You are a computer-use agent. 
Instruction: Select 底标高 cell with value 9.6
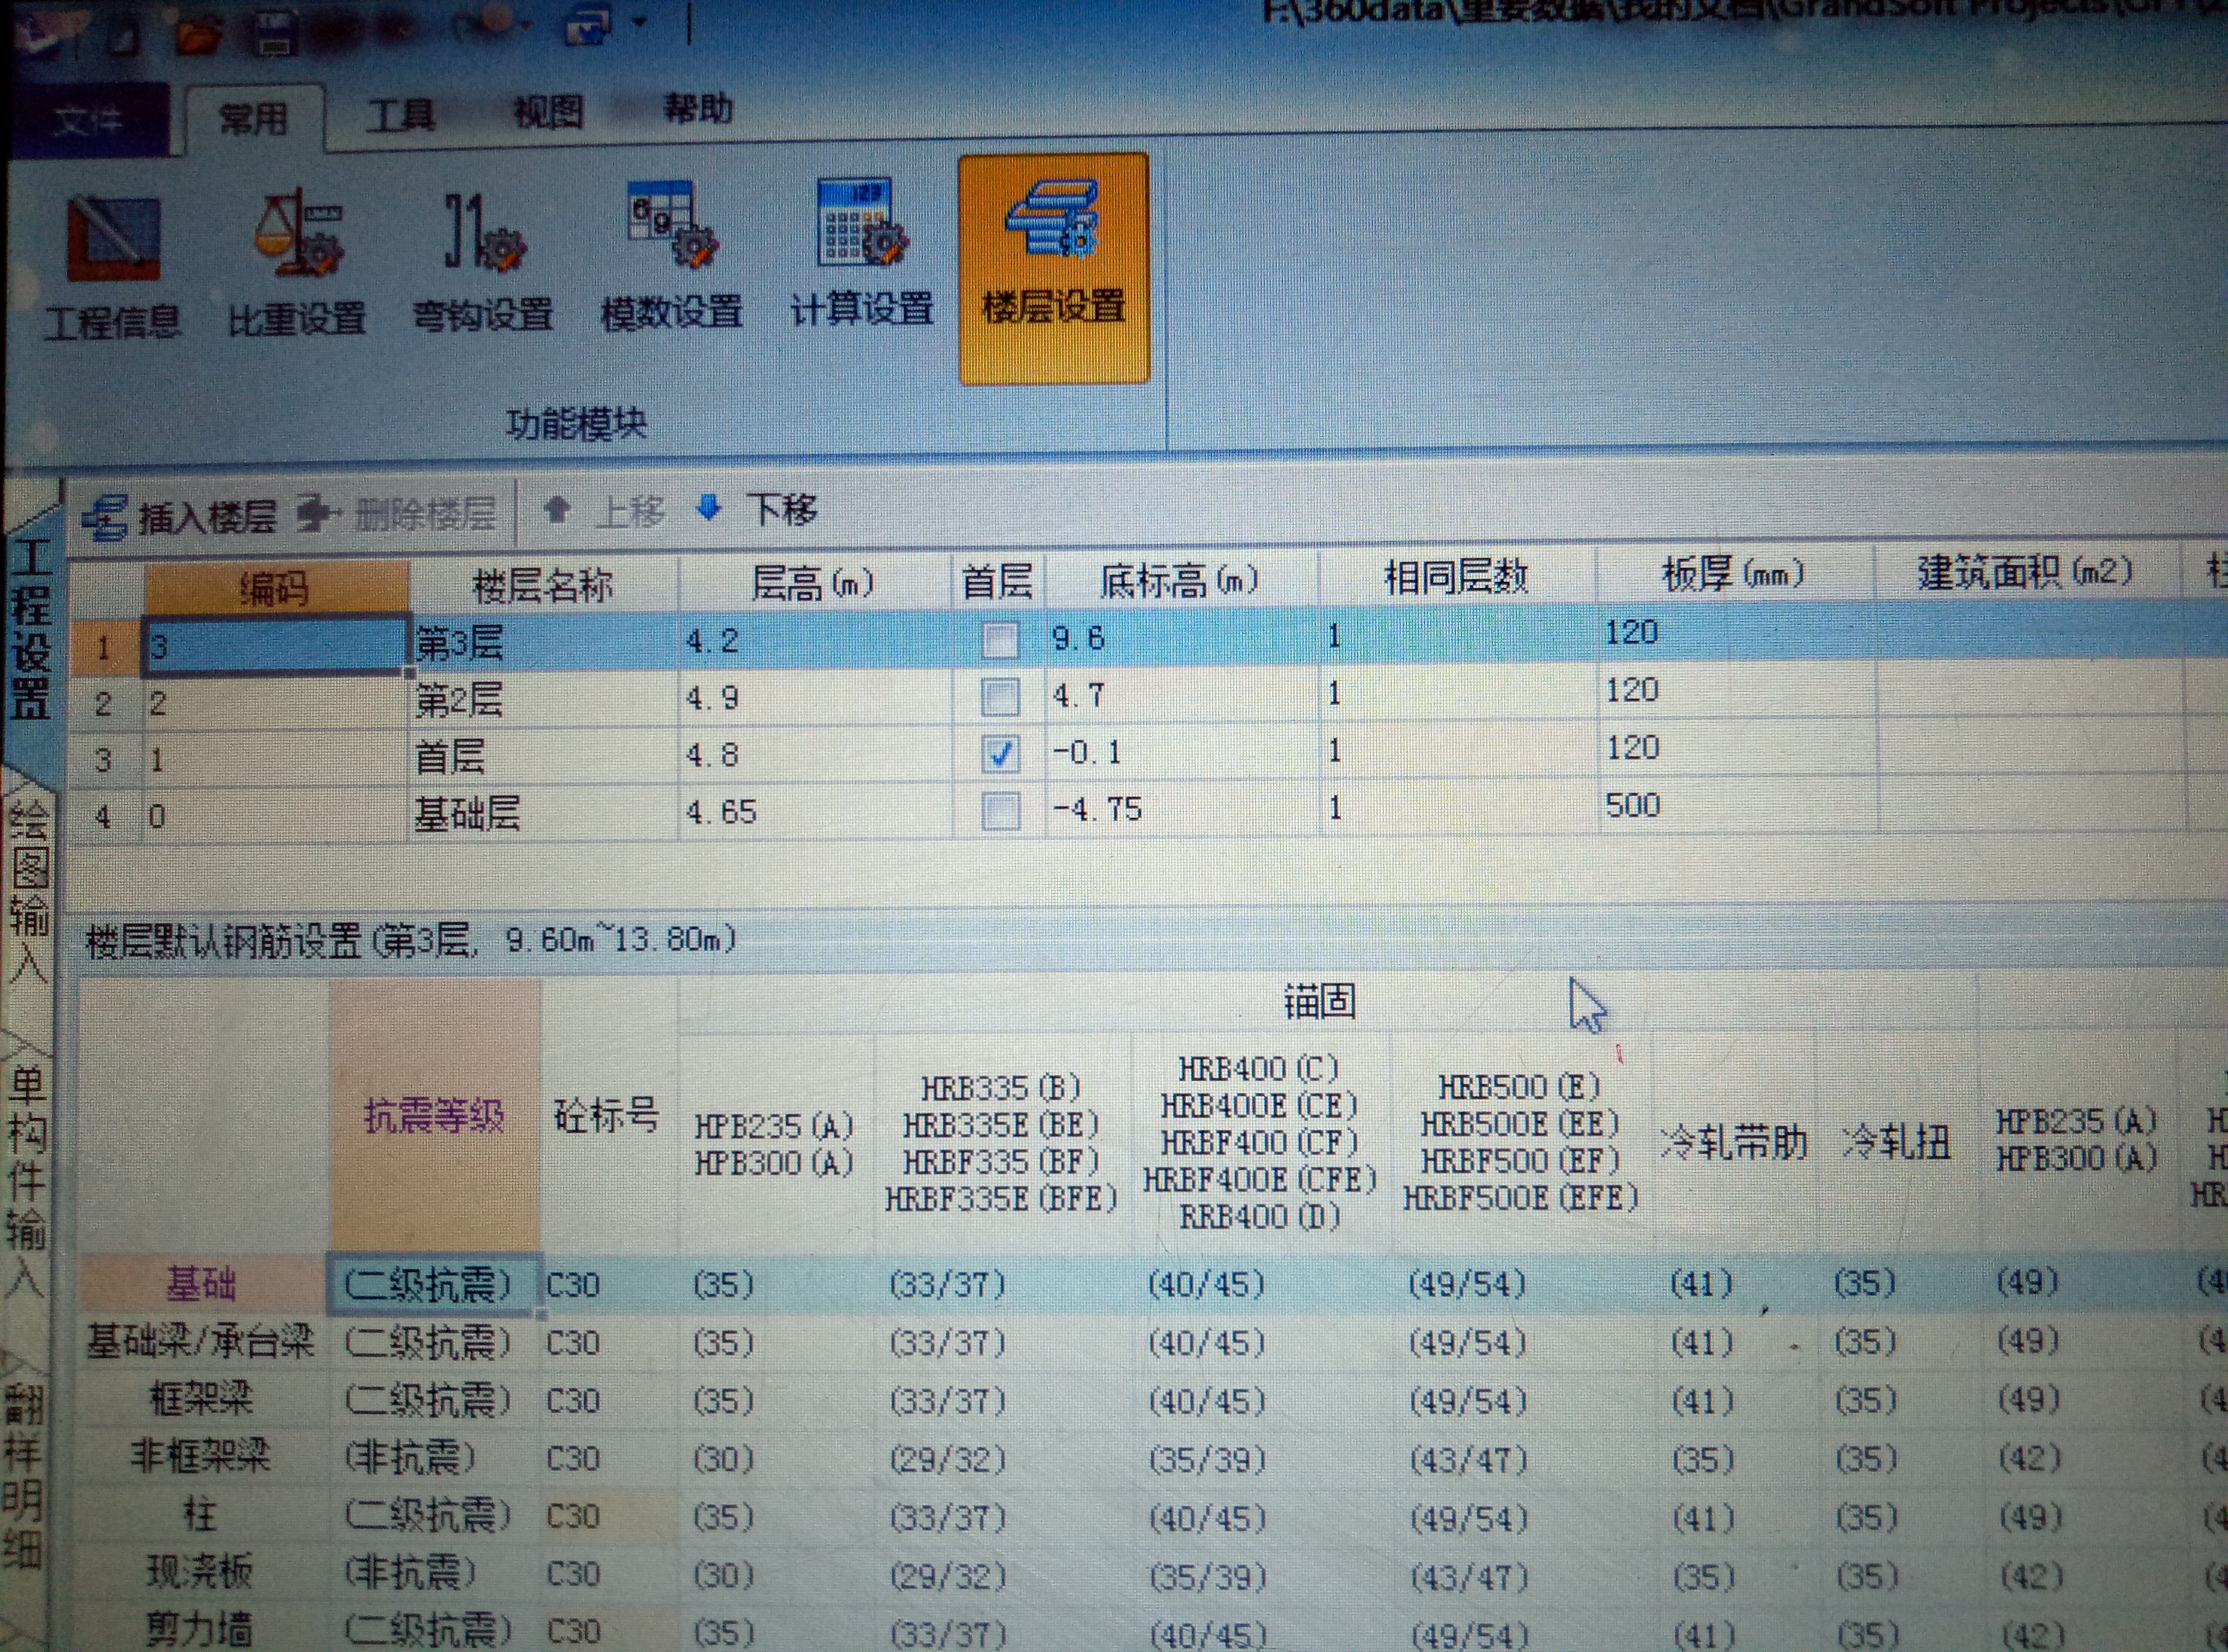click(1182, 637)
